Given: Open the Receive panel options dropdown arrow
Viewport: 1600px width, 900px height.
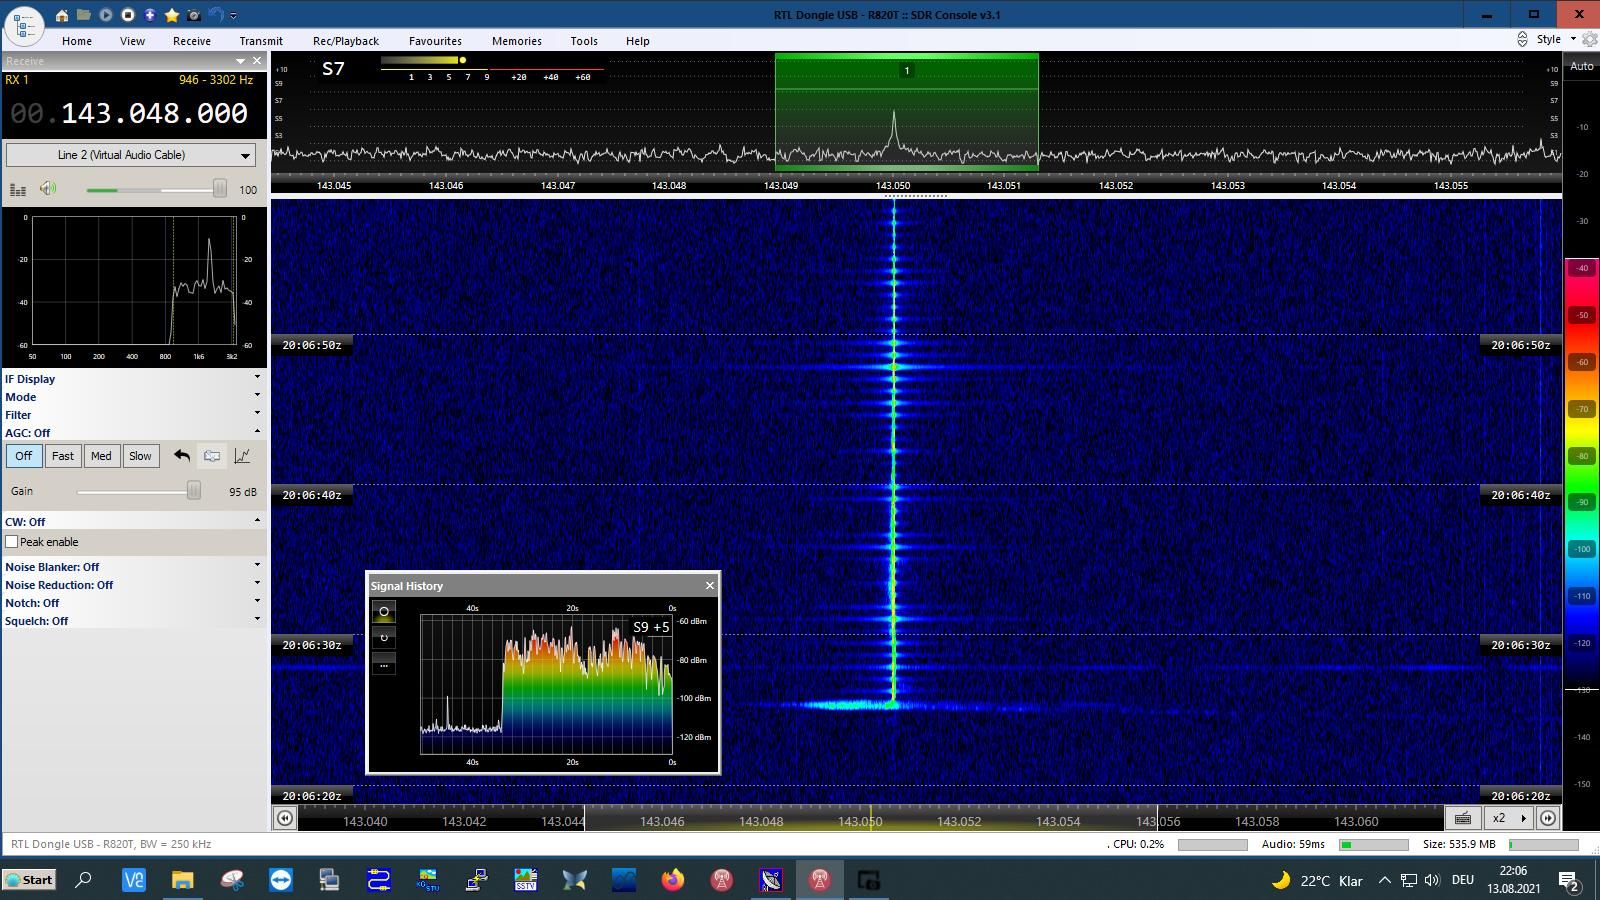Looking at the screenshot, I should click(240, 61).
